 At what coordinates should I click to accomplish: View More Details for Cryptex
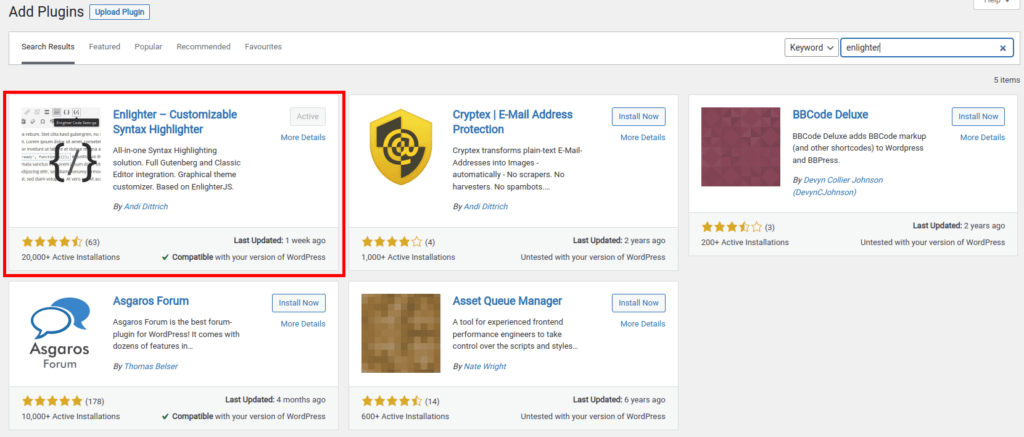pos(643,137)
